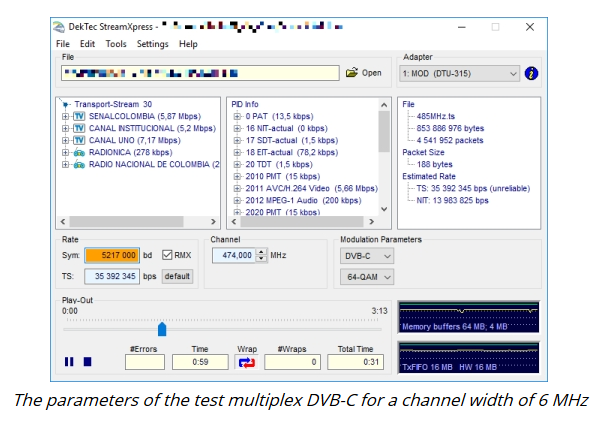Viewport: 615px width, 429px height.
Task: Click the Play-Out position slider thumb
Action: 162,328
